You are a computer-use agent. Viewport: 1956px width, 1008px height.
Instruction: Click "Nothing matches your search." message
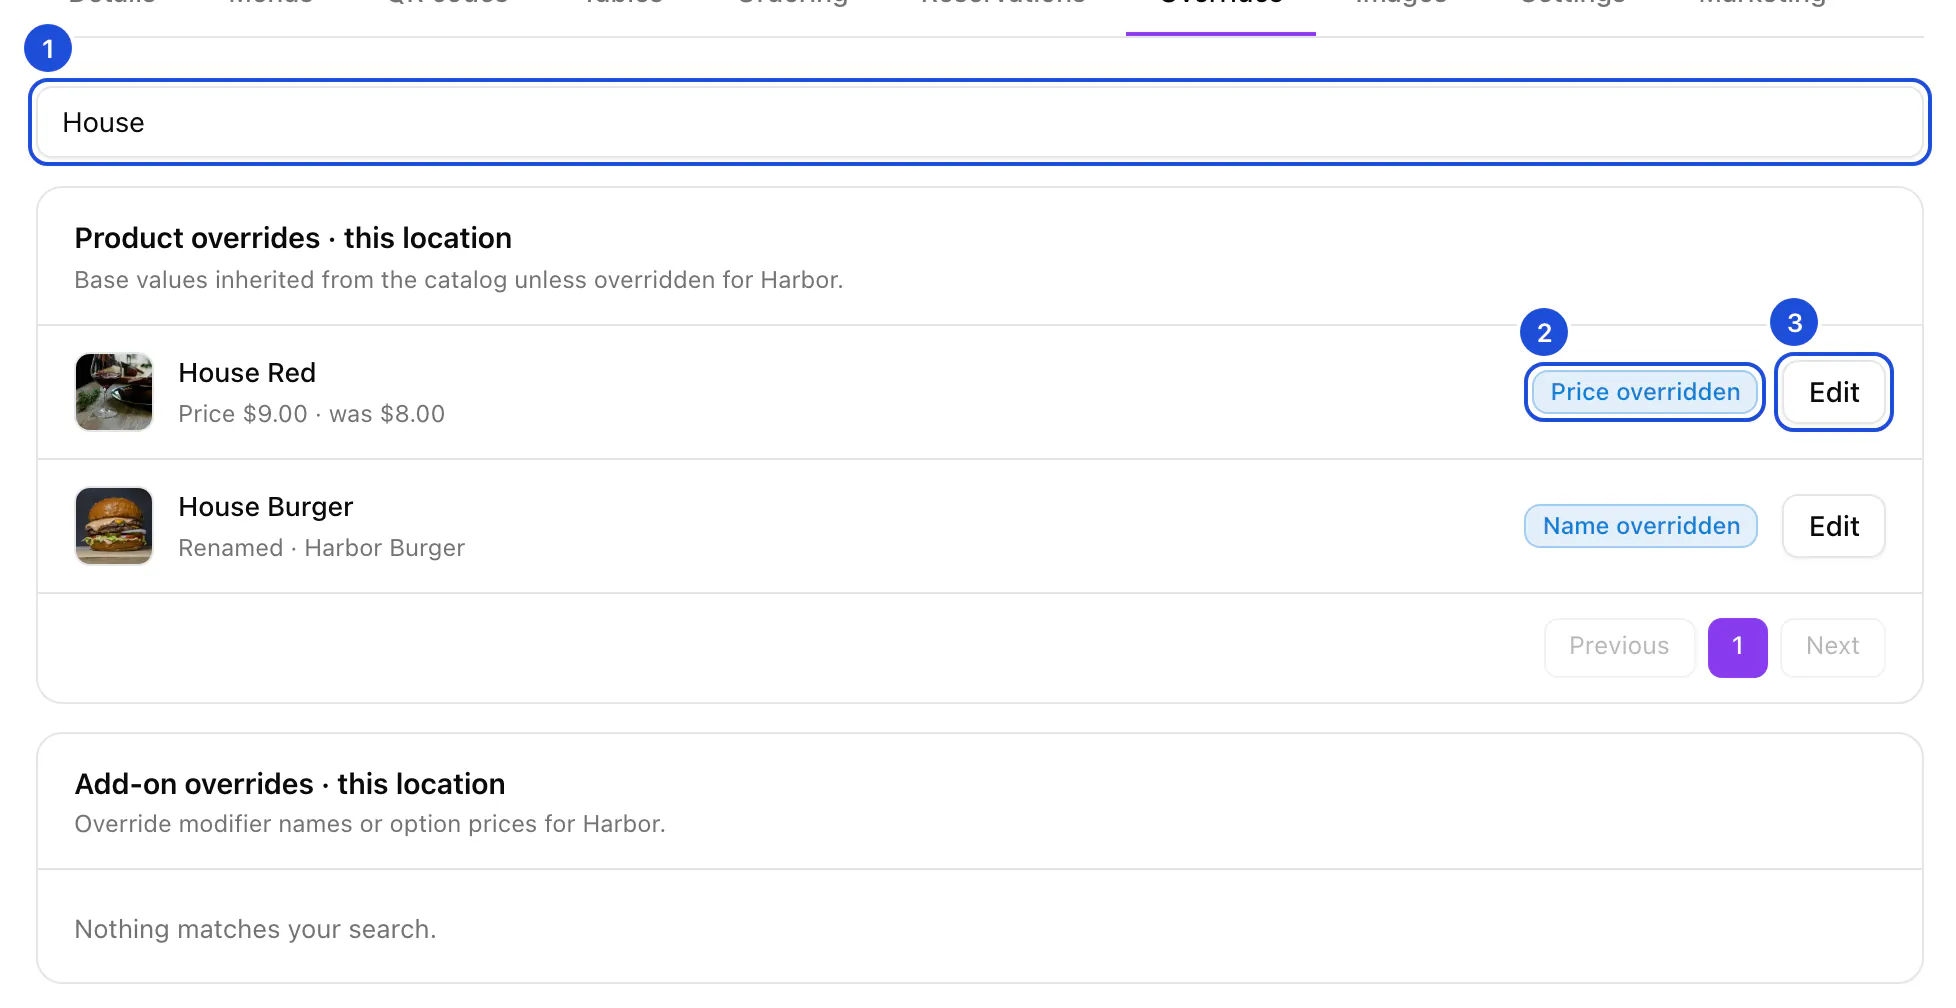tap(255, 929)
